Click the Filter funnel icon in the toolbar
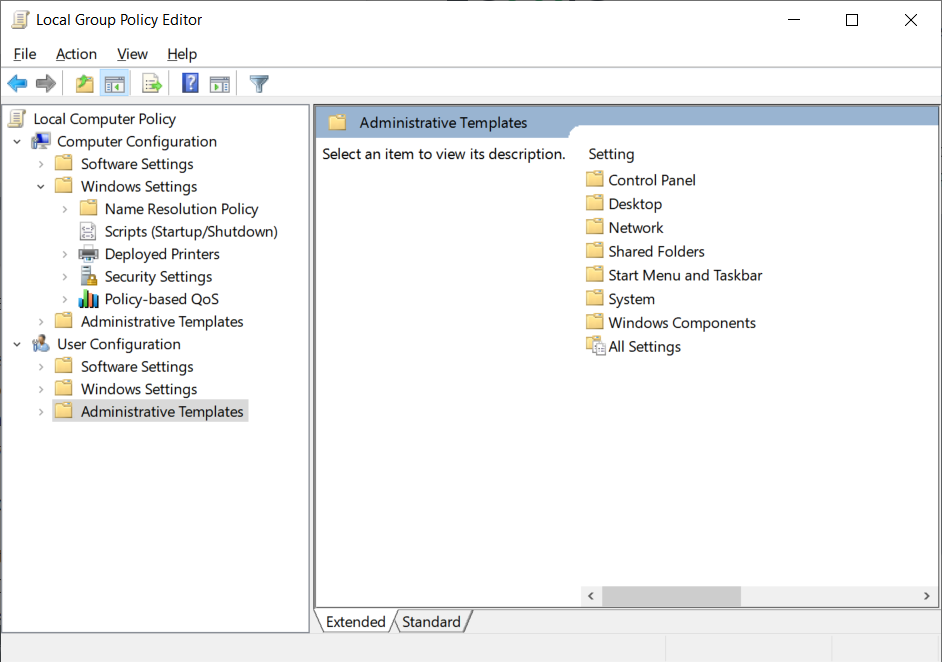This screenshot has height=662, width=942. tap(259, 84)
